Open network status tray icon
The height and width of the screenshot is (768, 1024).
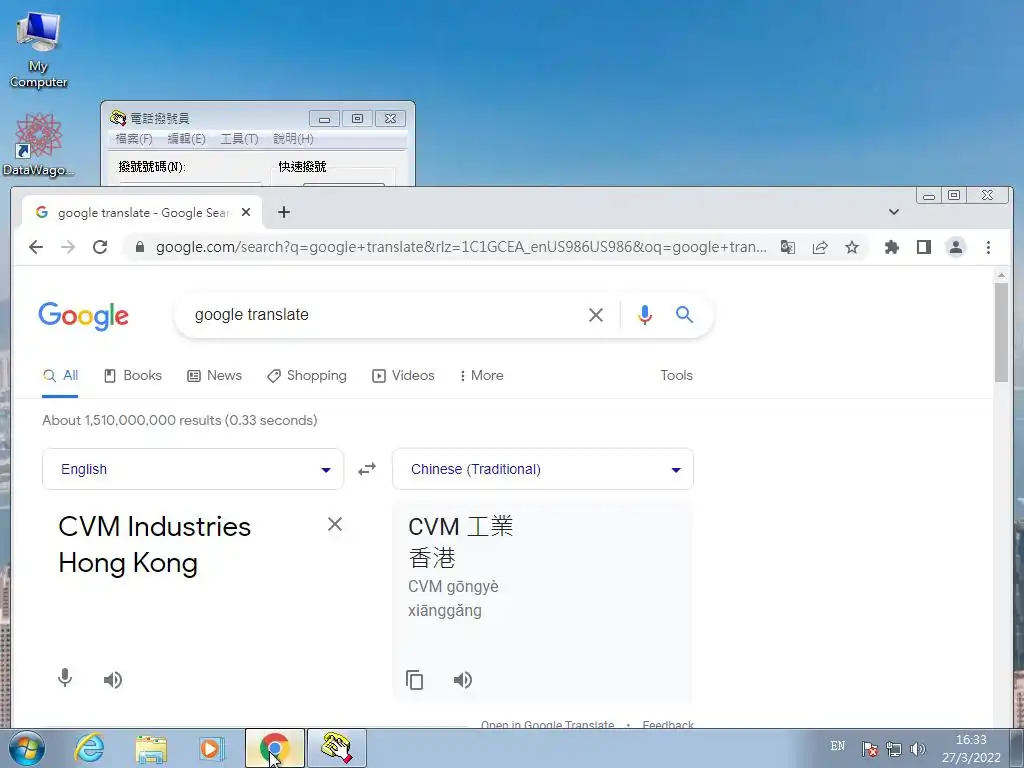point(893,748)
